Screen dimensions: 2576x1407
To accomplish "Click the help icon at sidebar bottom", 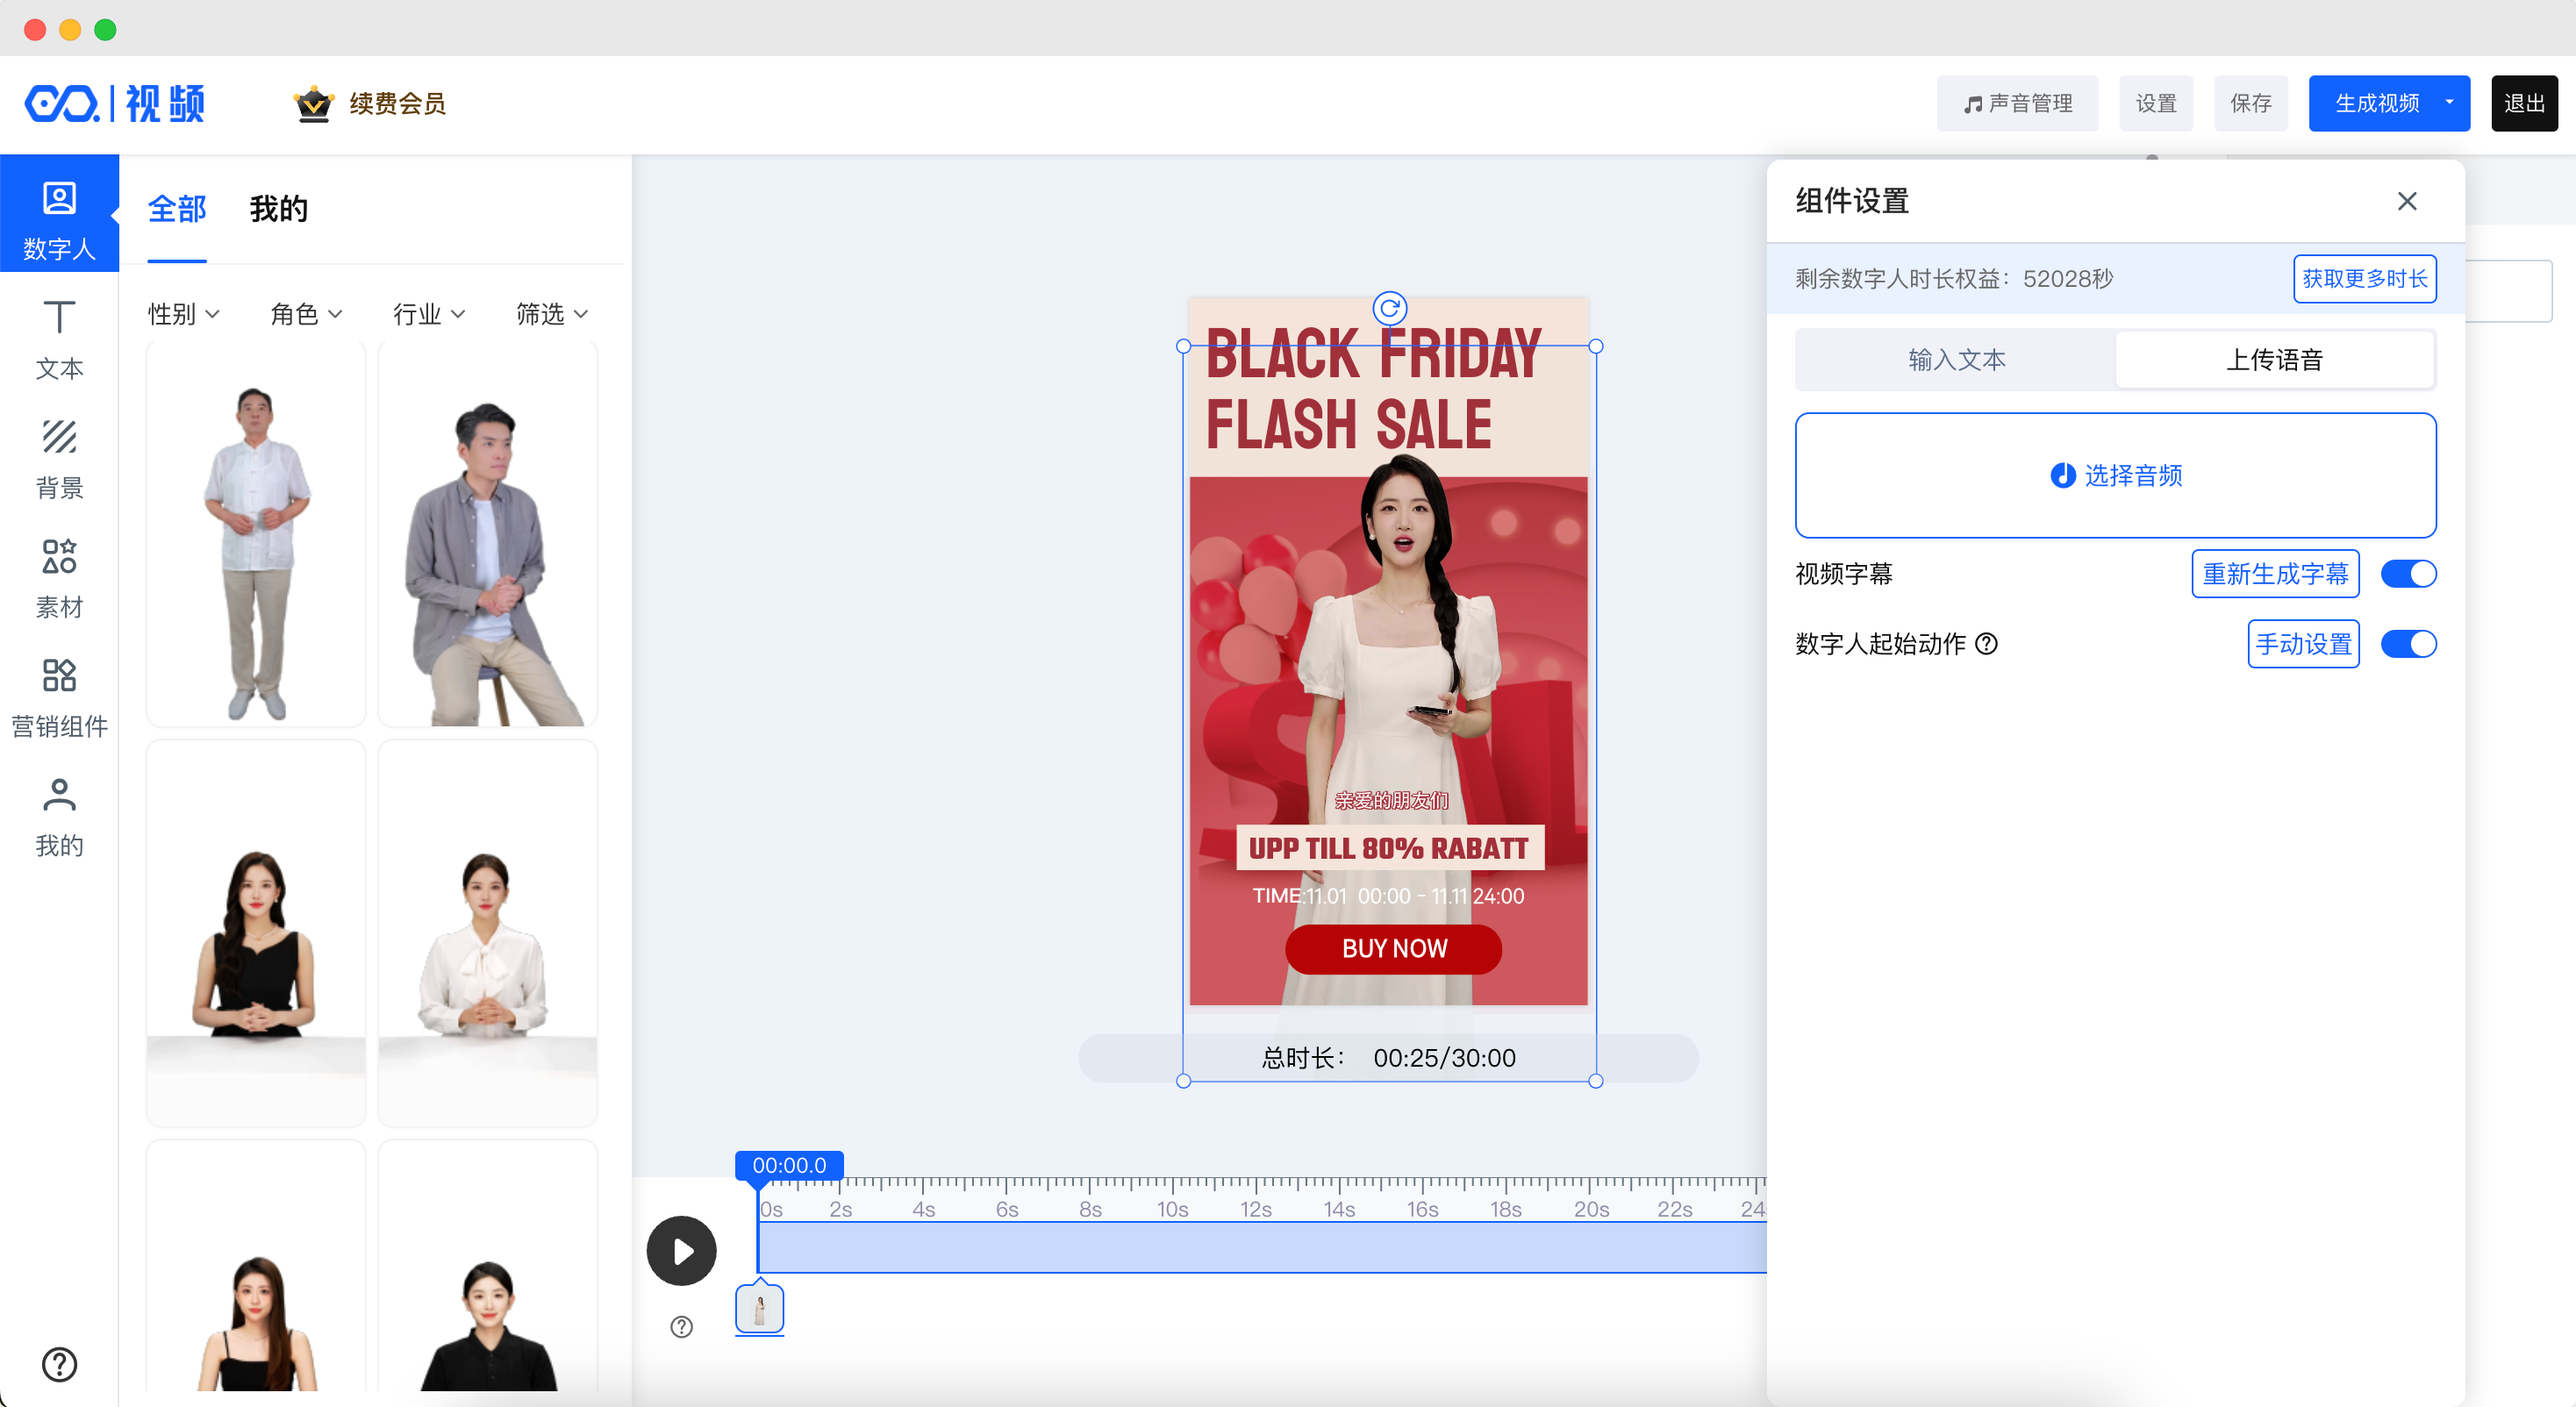I will click(59, 1364).
